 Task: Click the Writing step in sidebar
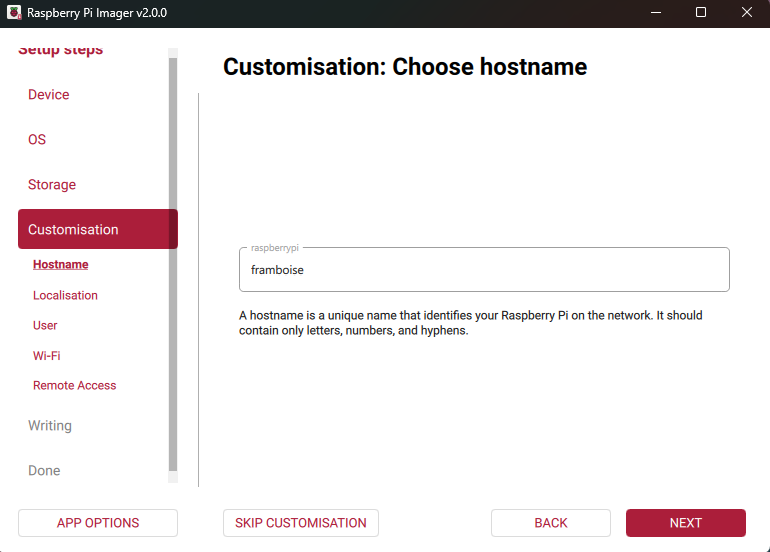pyautogui.click(x=50, y=426)
